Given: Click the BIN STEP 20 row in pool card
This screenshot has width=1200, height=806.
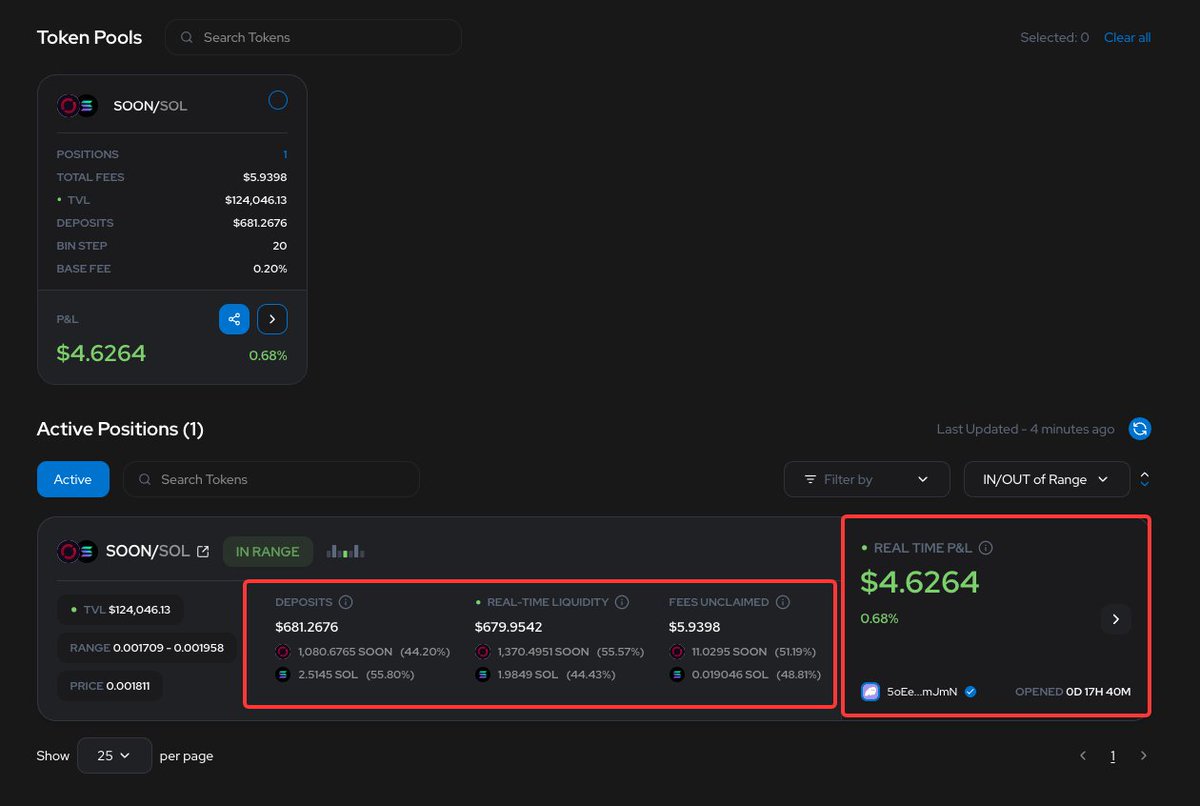Looking at the screenshot, I should pyautogui.click(x=172, y=246).
